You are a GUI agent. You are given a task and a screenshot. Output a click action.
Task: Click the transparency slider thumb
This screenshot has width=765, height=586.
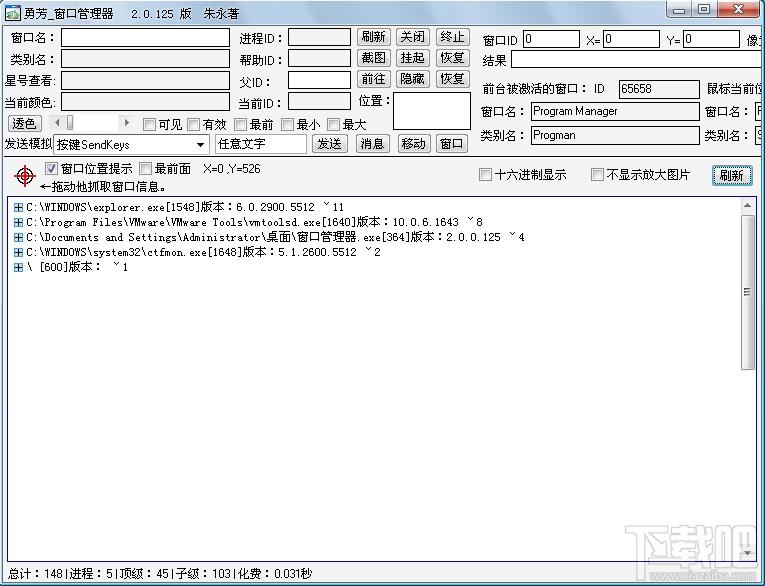pyautogui.click(x=70, y=122)
